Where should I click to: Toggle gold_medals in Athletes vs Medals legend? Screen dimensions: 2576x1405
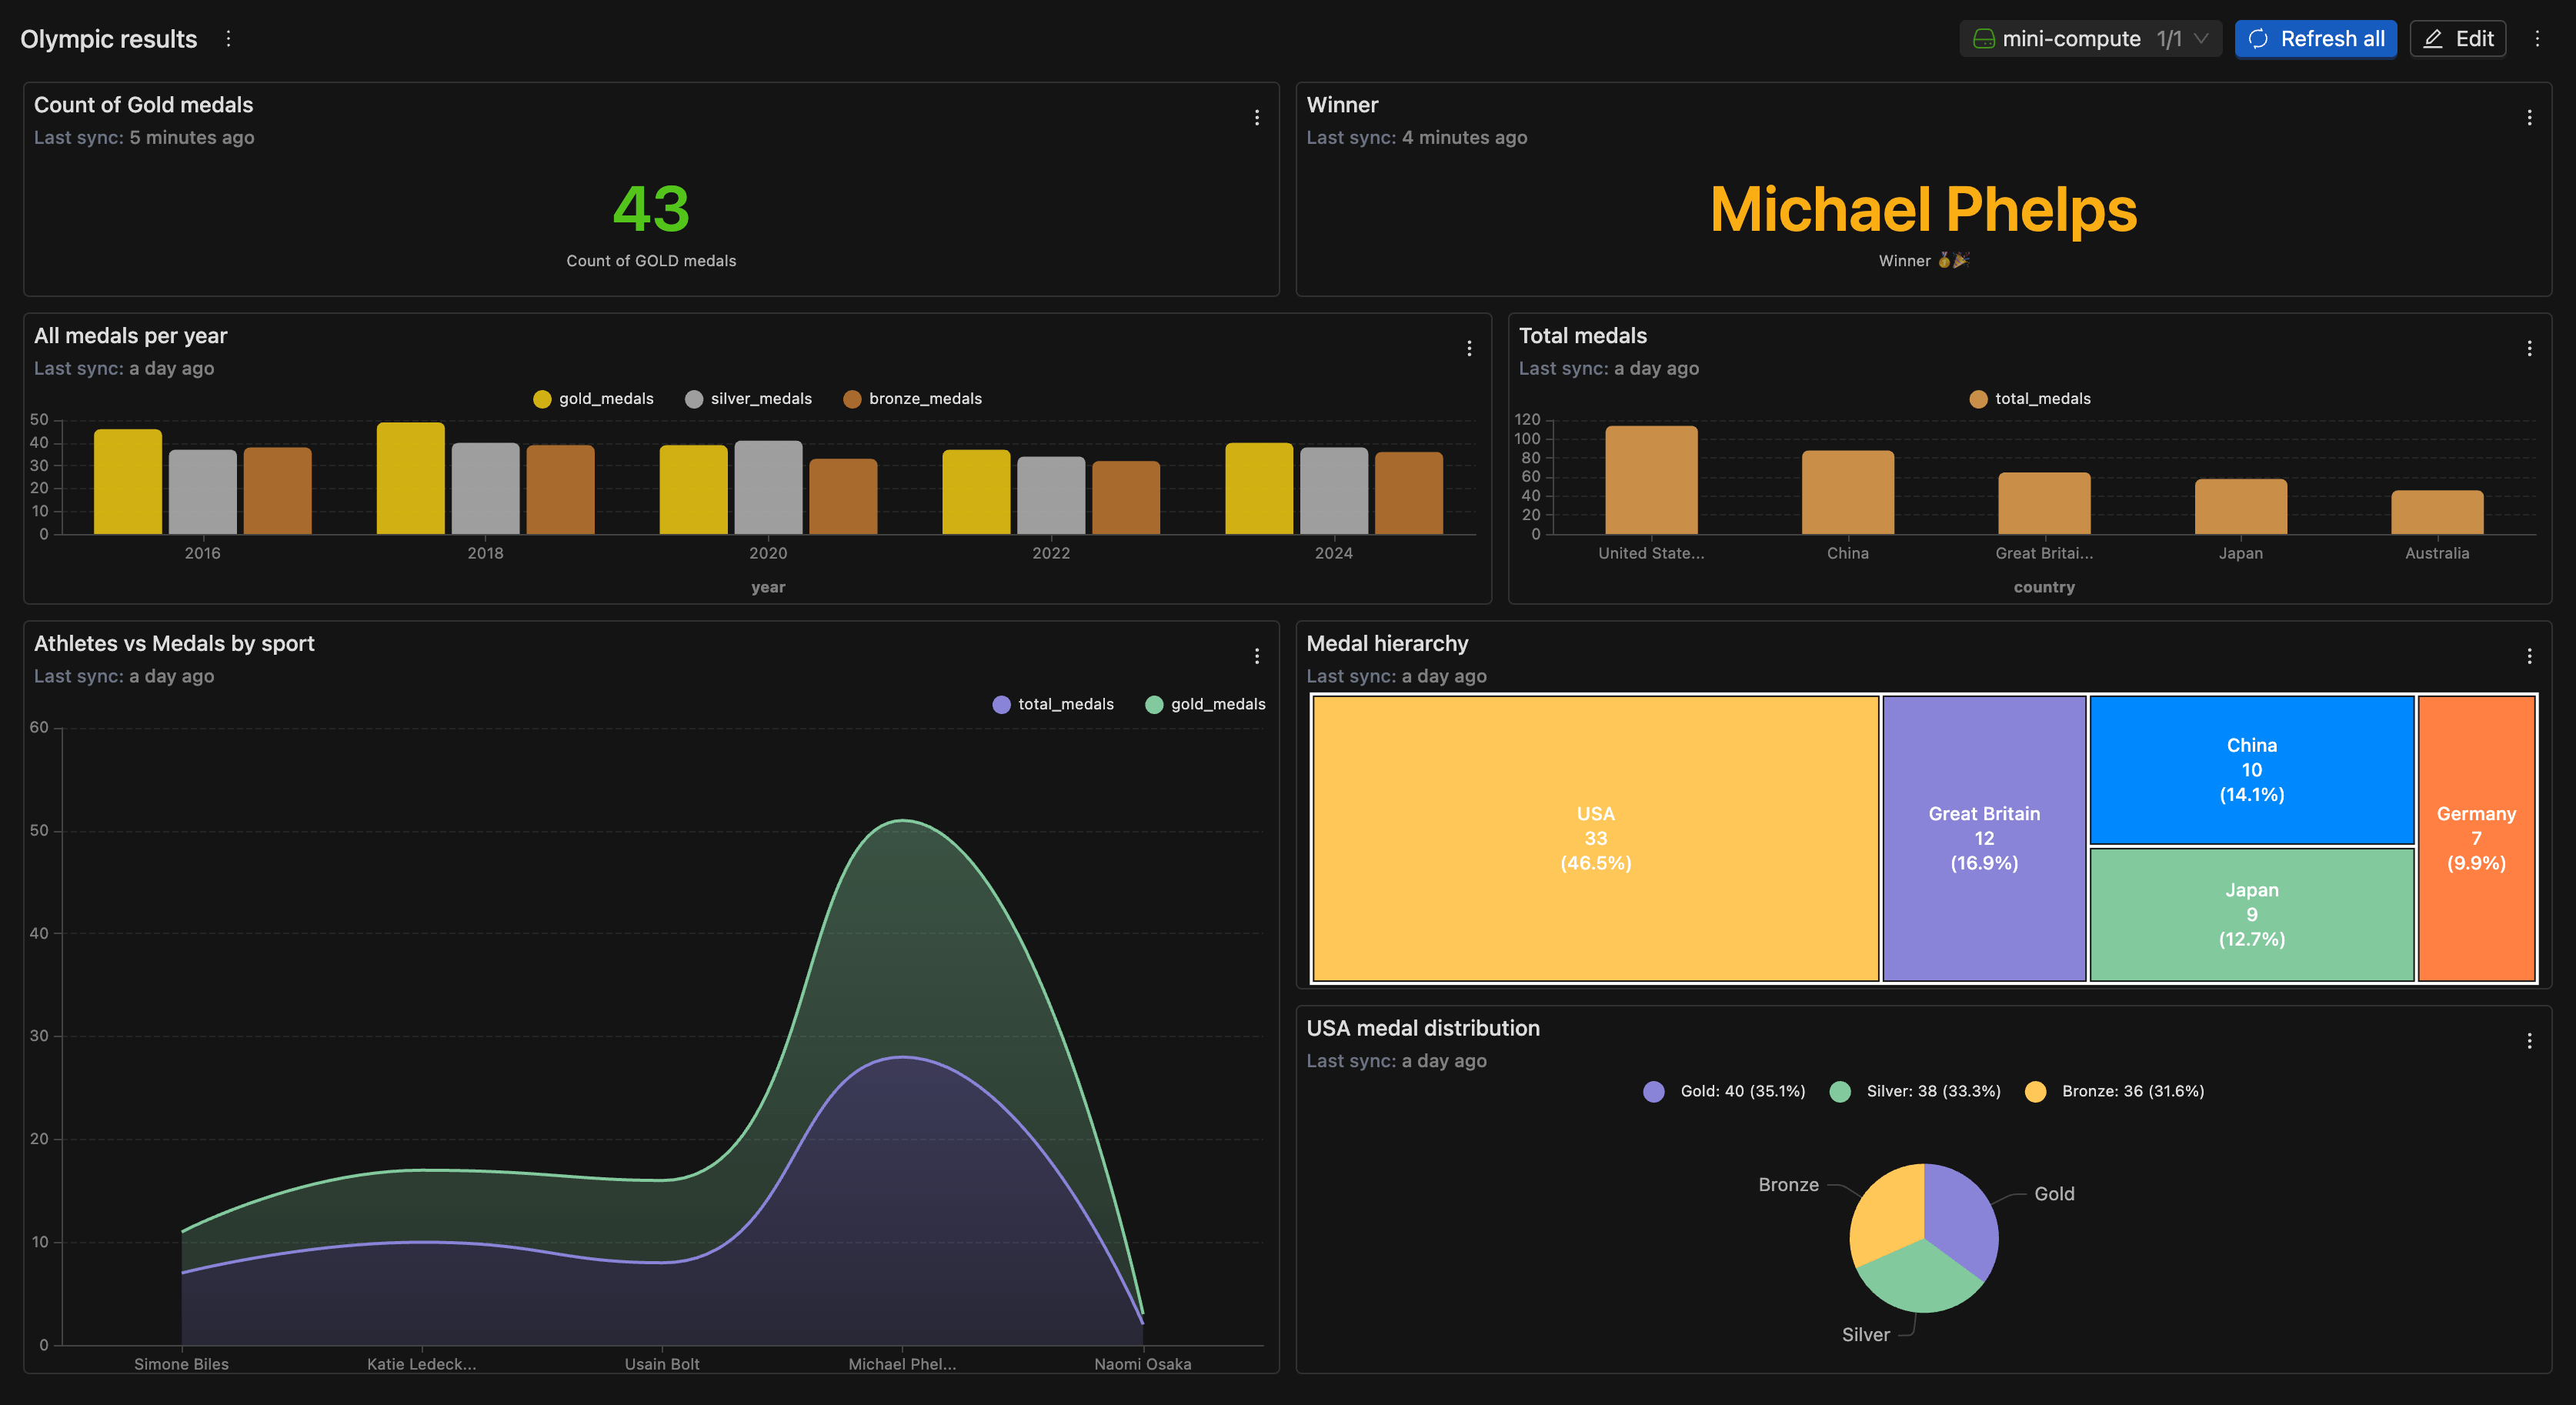click(1205, 703)
